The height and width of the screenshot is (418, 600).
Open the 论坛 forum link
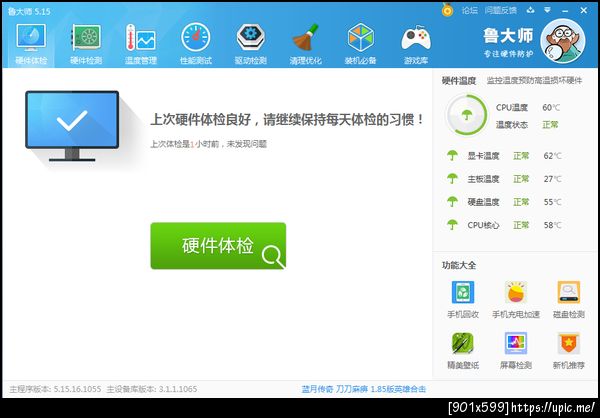coord(470,10)
